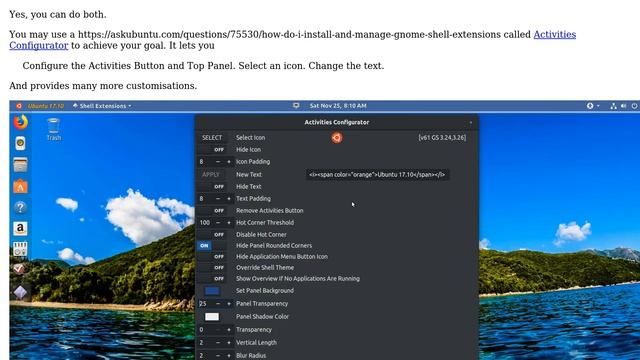Increase the Panel Transparency value

pyautogui.click(x=229, y=304)
